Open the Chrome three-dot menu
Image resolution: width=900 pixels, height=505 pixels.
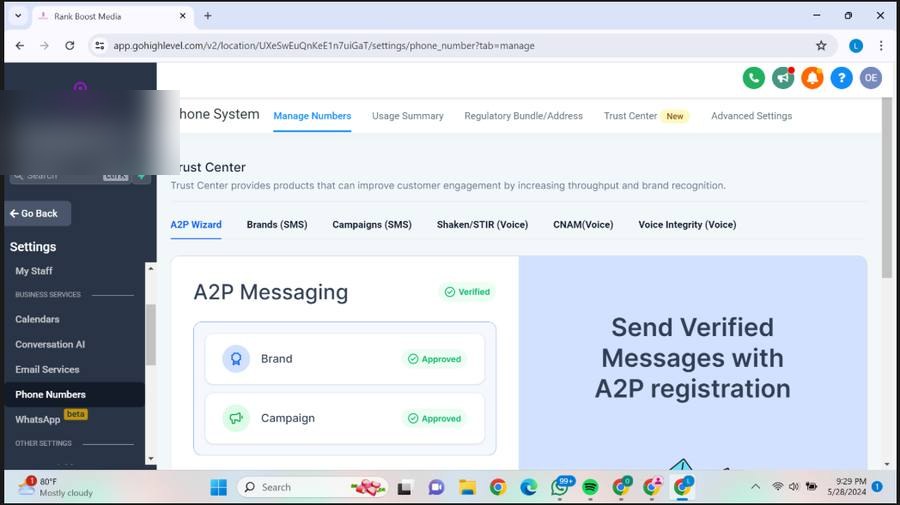(881, 46)
